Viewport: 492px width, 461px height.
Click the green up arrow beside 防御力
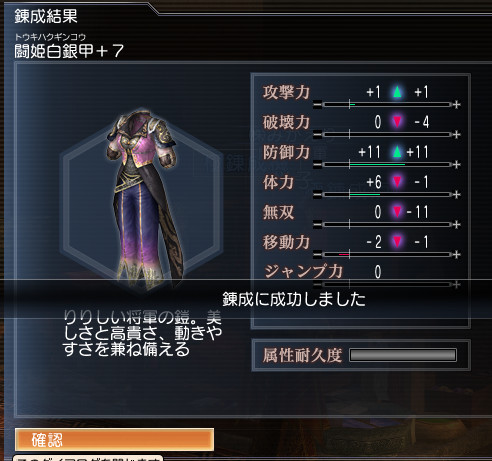(397, 152)
